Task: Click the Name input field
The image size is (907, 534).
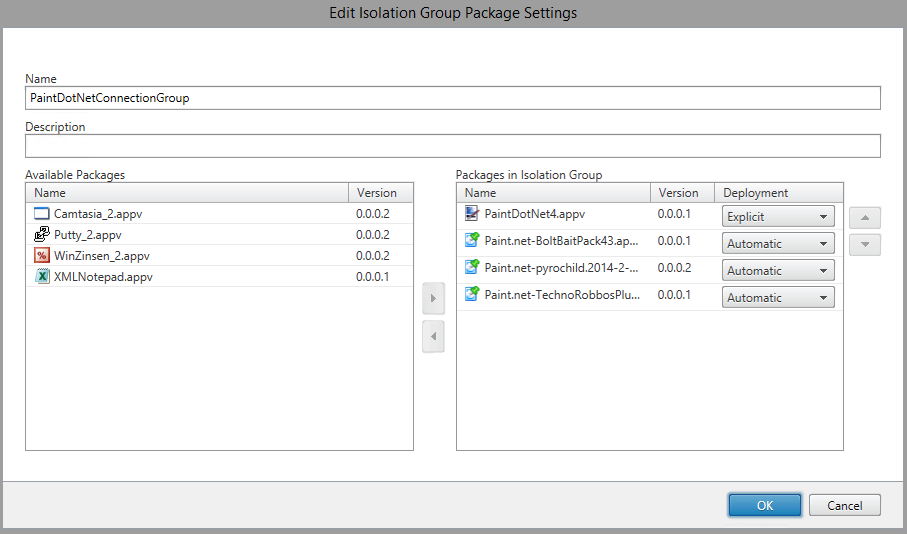Action: (x=453, y=98)
